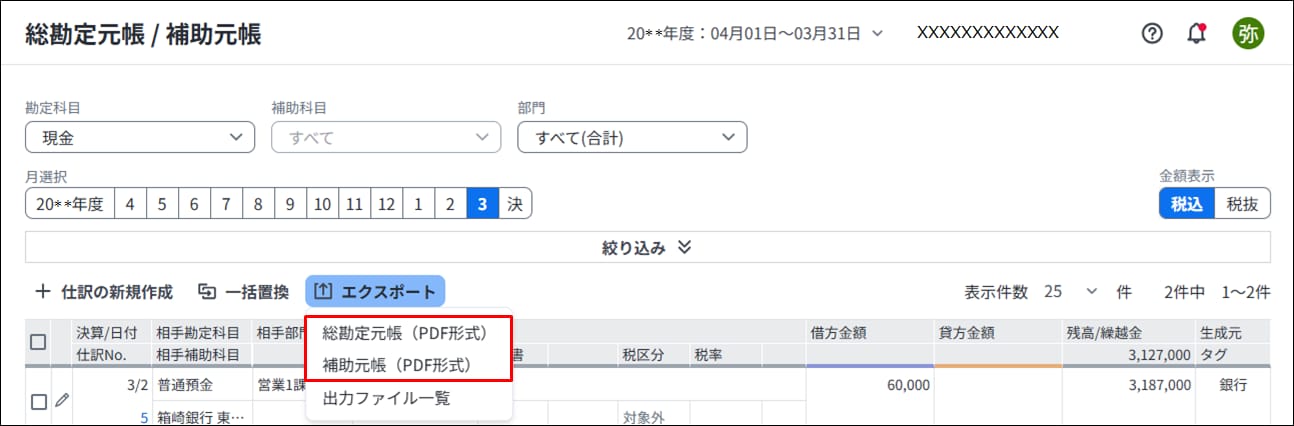Open the 勘定科目 dropdown showing 現金
This screenshot has width=1294, height=426.
140,137
